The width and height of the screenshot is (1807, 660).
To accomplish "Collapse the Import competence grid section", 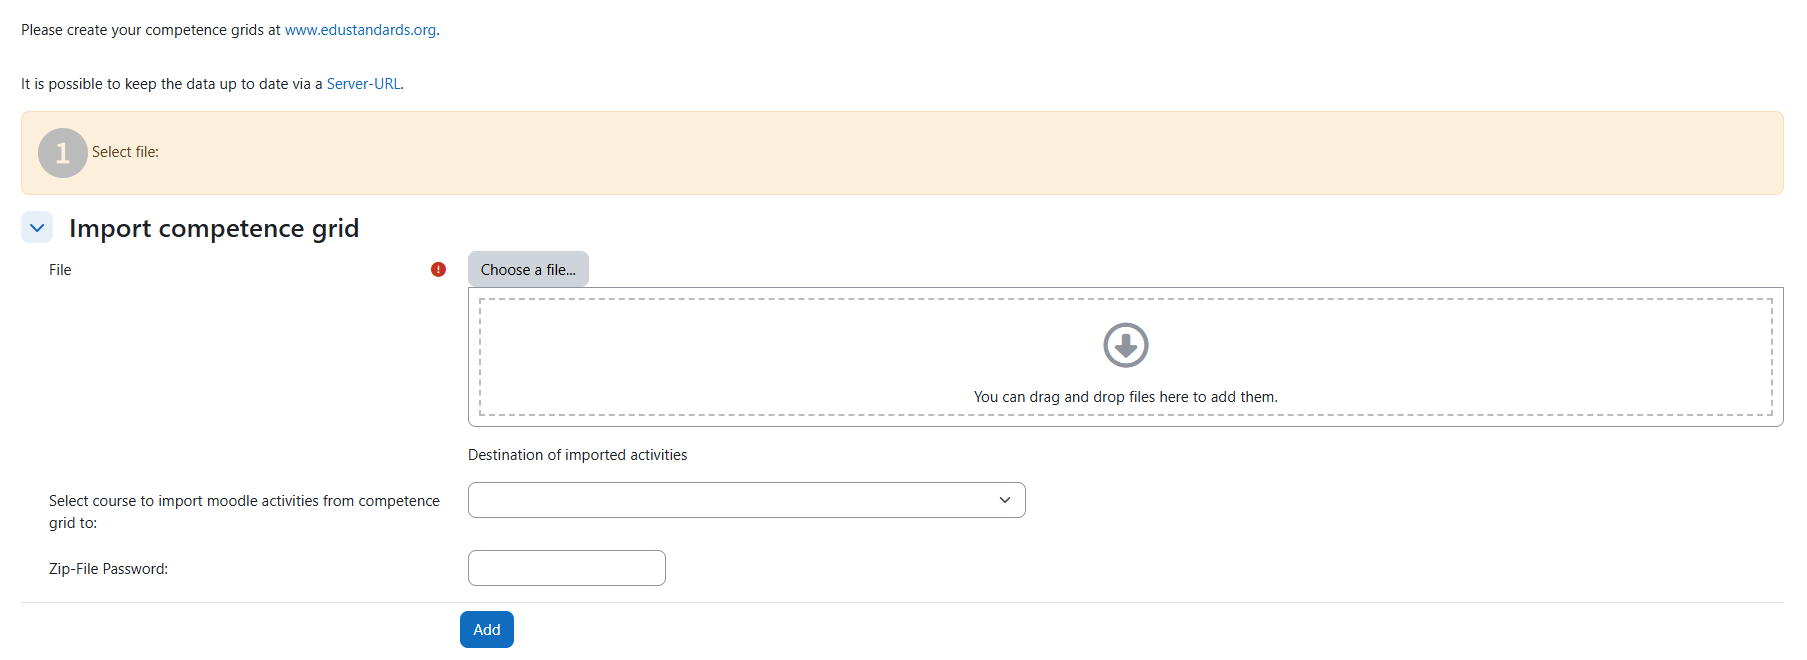I will tap(37, 228).
